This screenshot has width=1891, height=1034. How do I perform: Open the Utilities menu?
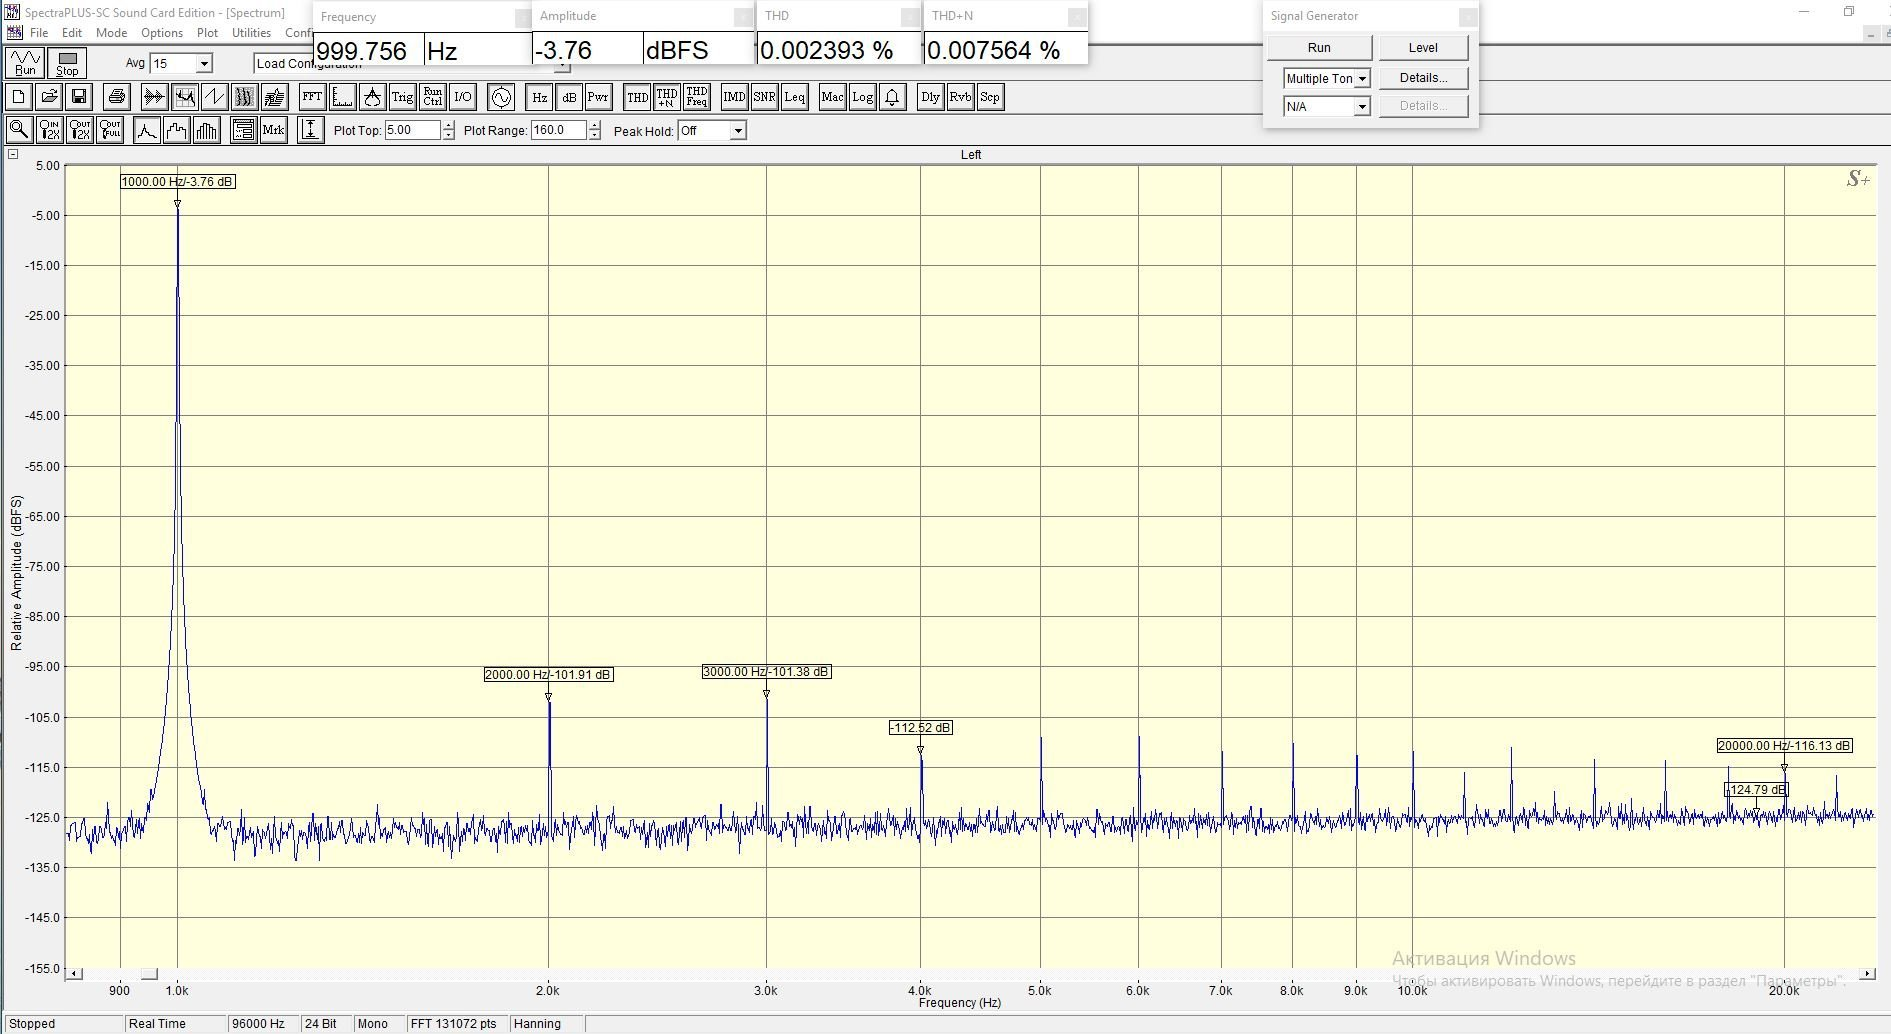pos(251,33)
